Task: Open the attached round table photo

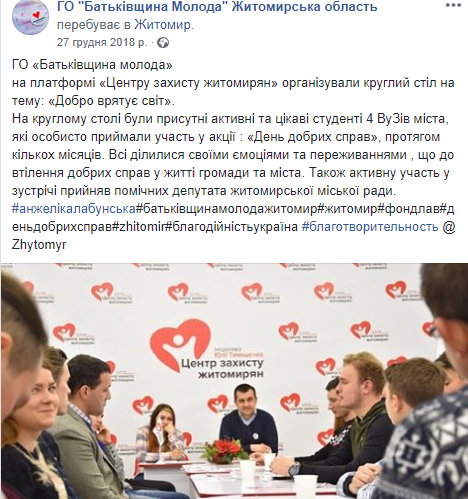Action: click(x=234, y=381)
